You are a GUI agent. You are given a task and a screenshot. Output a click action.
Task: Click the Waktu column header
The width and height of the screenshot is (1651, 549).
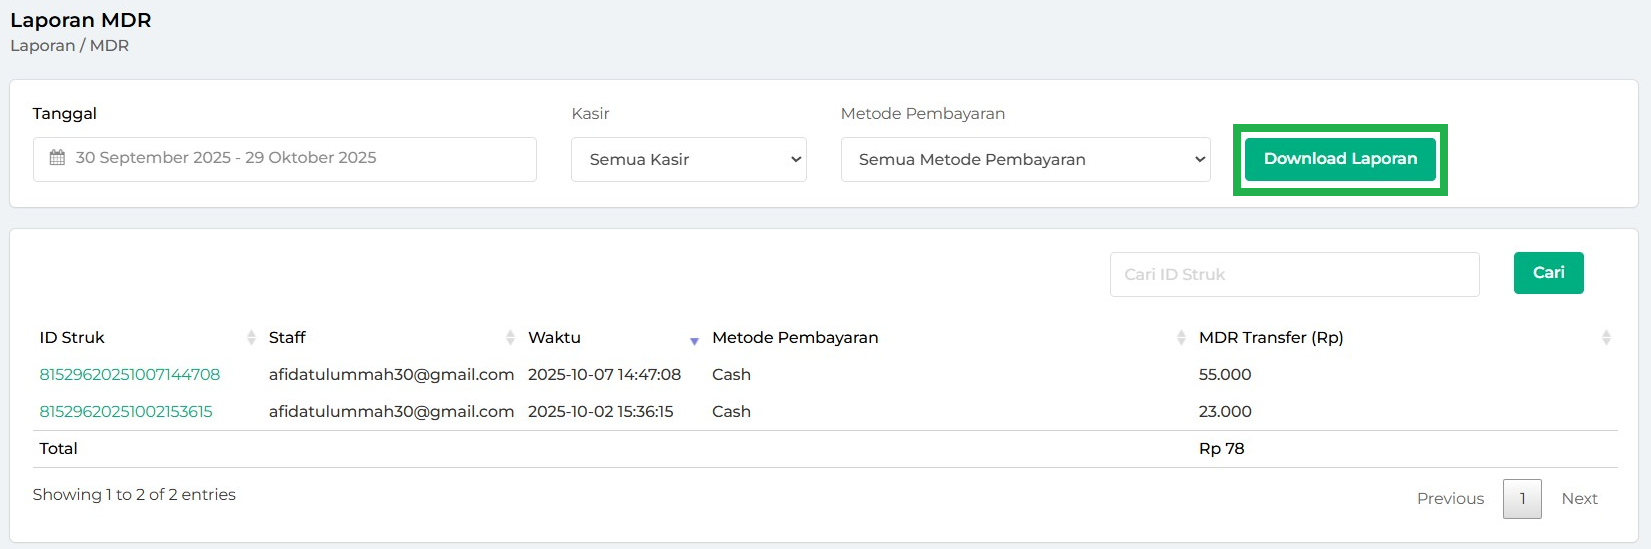click(555, 338)
